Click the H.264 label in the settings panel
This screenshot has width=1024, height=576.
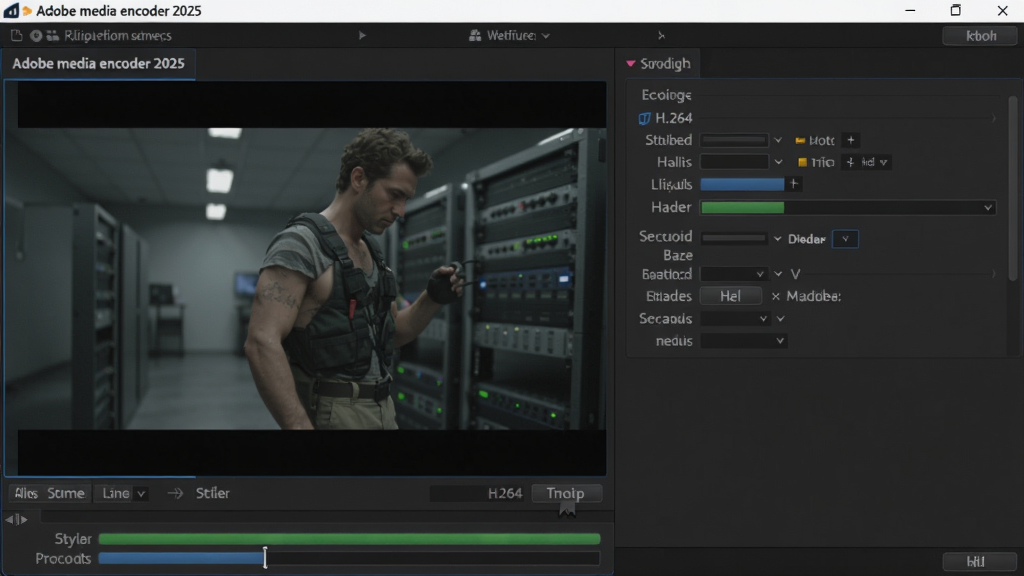[x=673, y=118]
